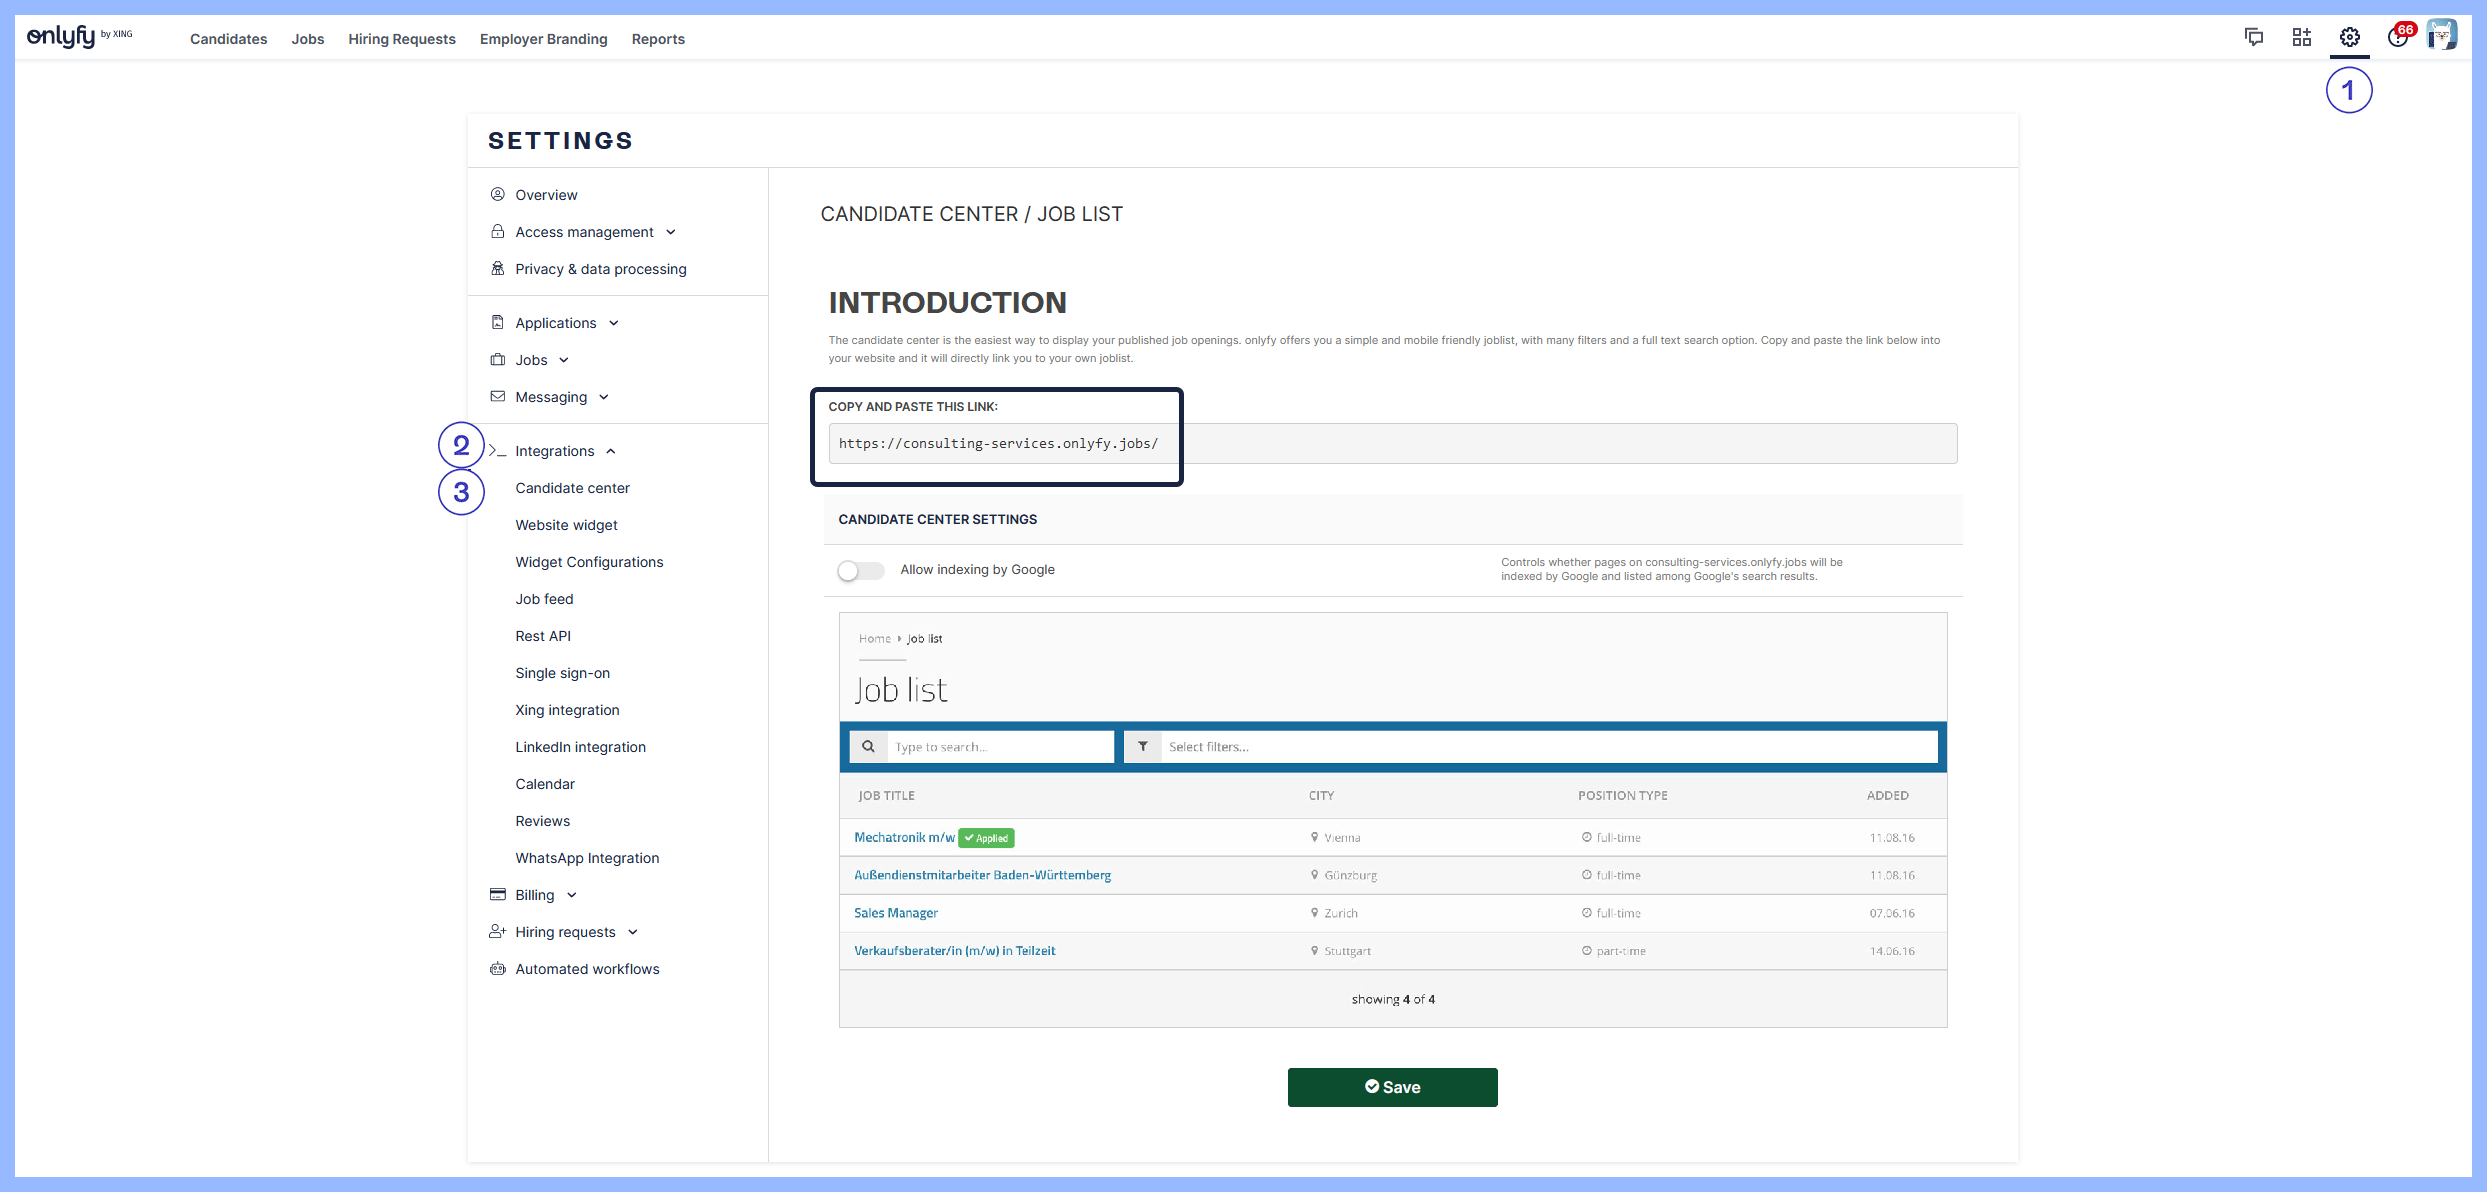2487x1192 pixels.
Task: Click the filter funnel icon
Action: pyautogui.click(x=1142, y=747)
